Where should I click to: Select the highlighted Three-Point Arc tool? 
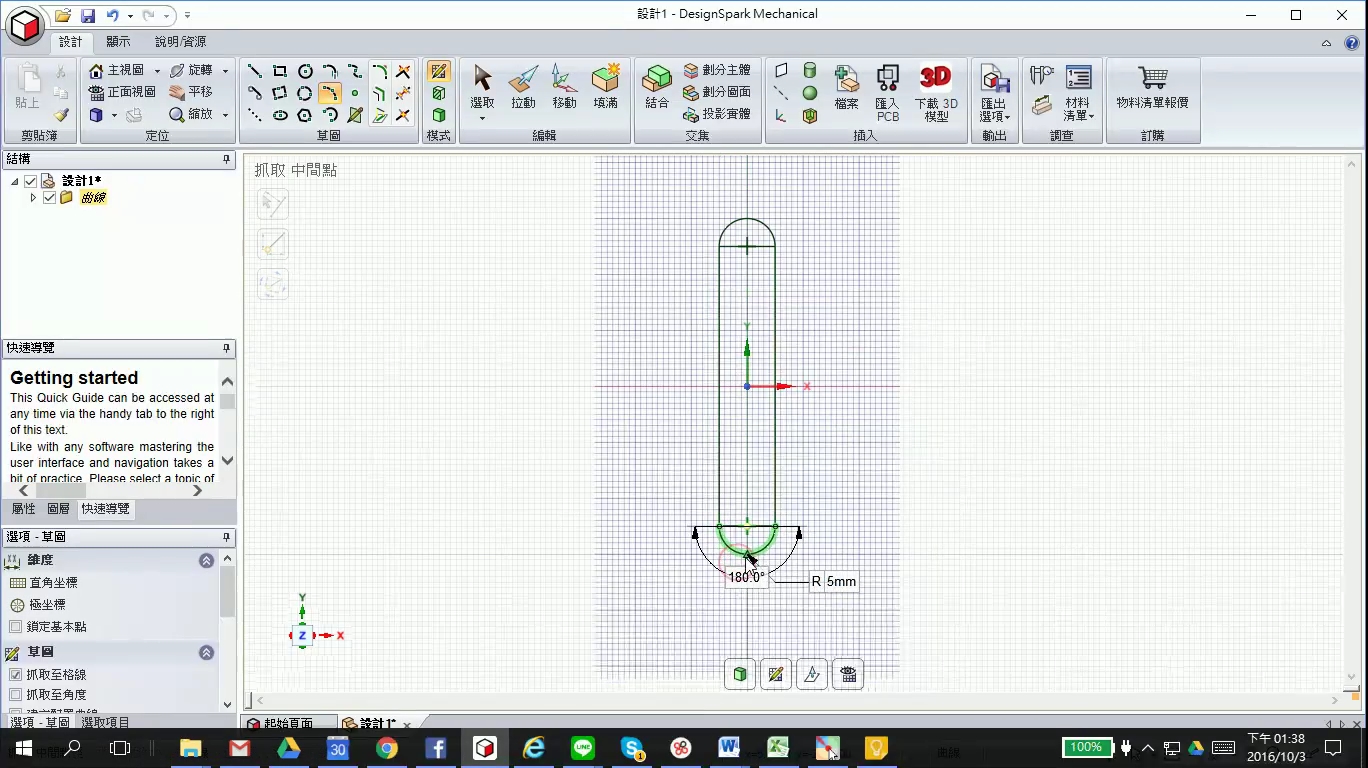pyautogui.click(x=330, y=93)
